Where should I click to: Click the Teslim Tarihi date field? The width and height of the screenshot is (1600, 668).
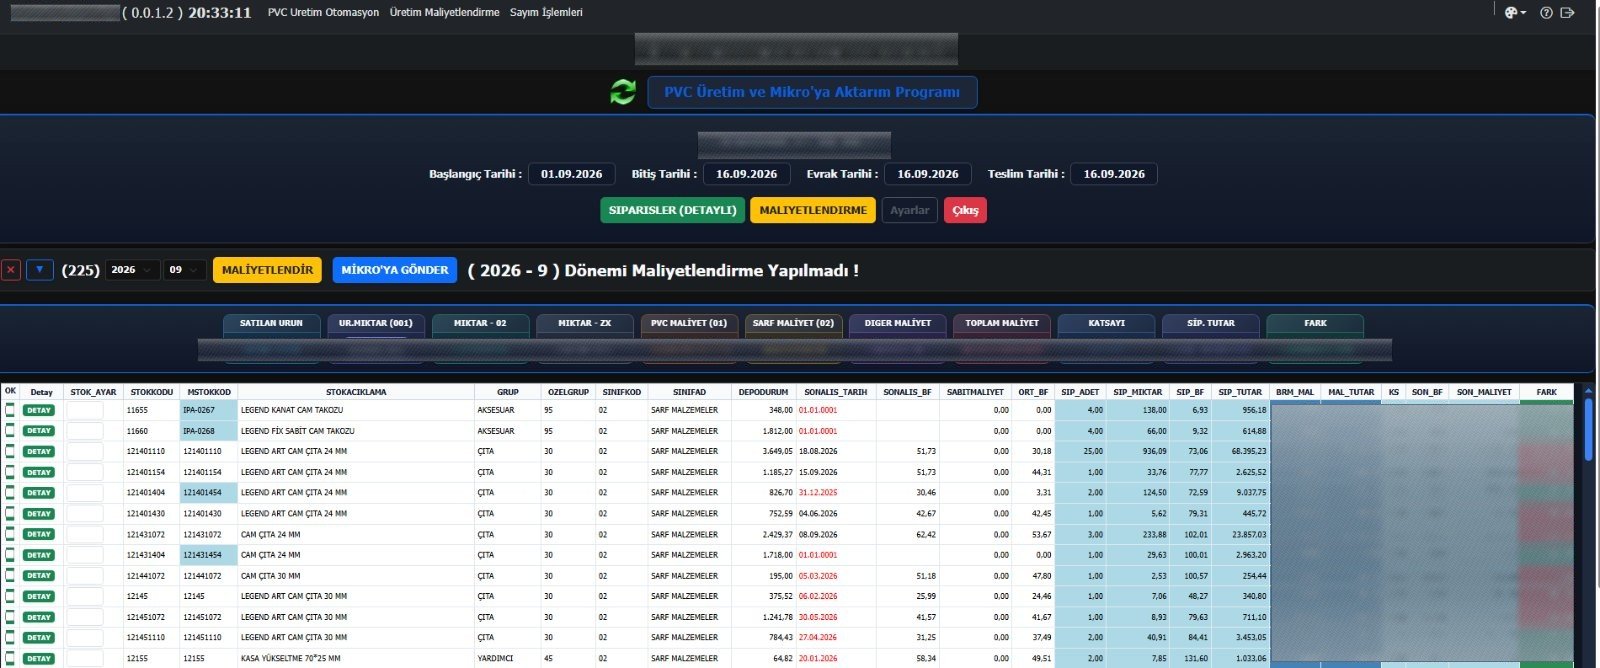(1114, 174)
